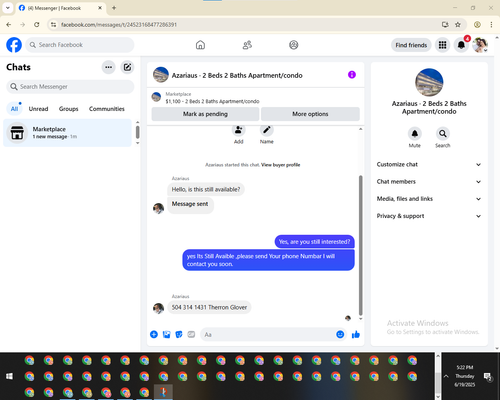Open conversation information purple icon
500x400 pixels.
point(352,75)
